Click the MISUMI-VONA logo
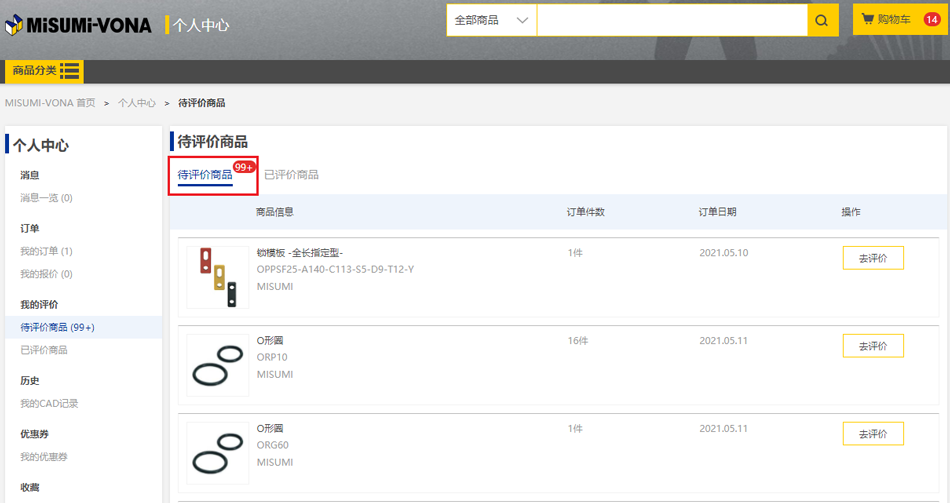The image size is (950, 503). pos(79,24)
